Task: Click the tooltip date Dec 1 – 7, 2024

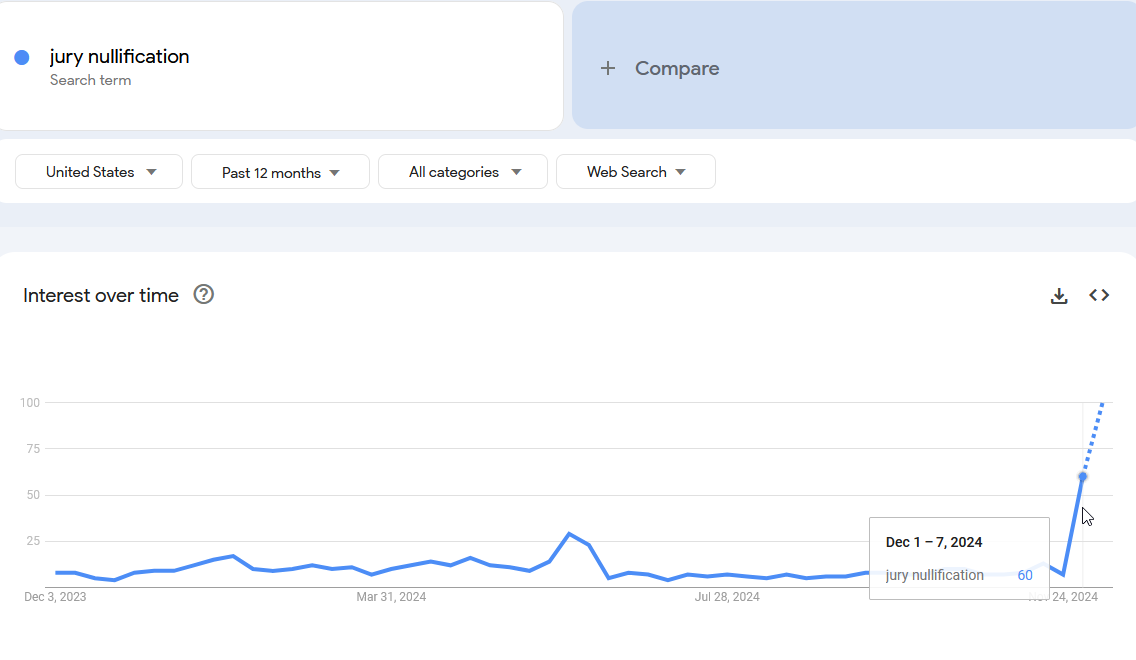Action: (934, 543)
